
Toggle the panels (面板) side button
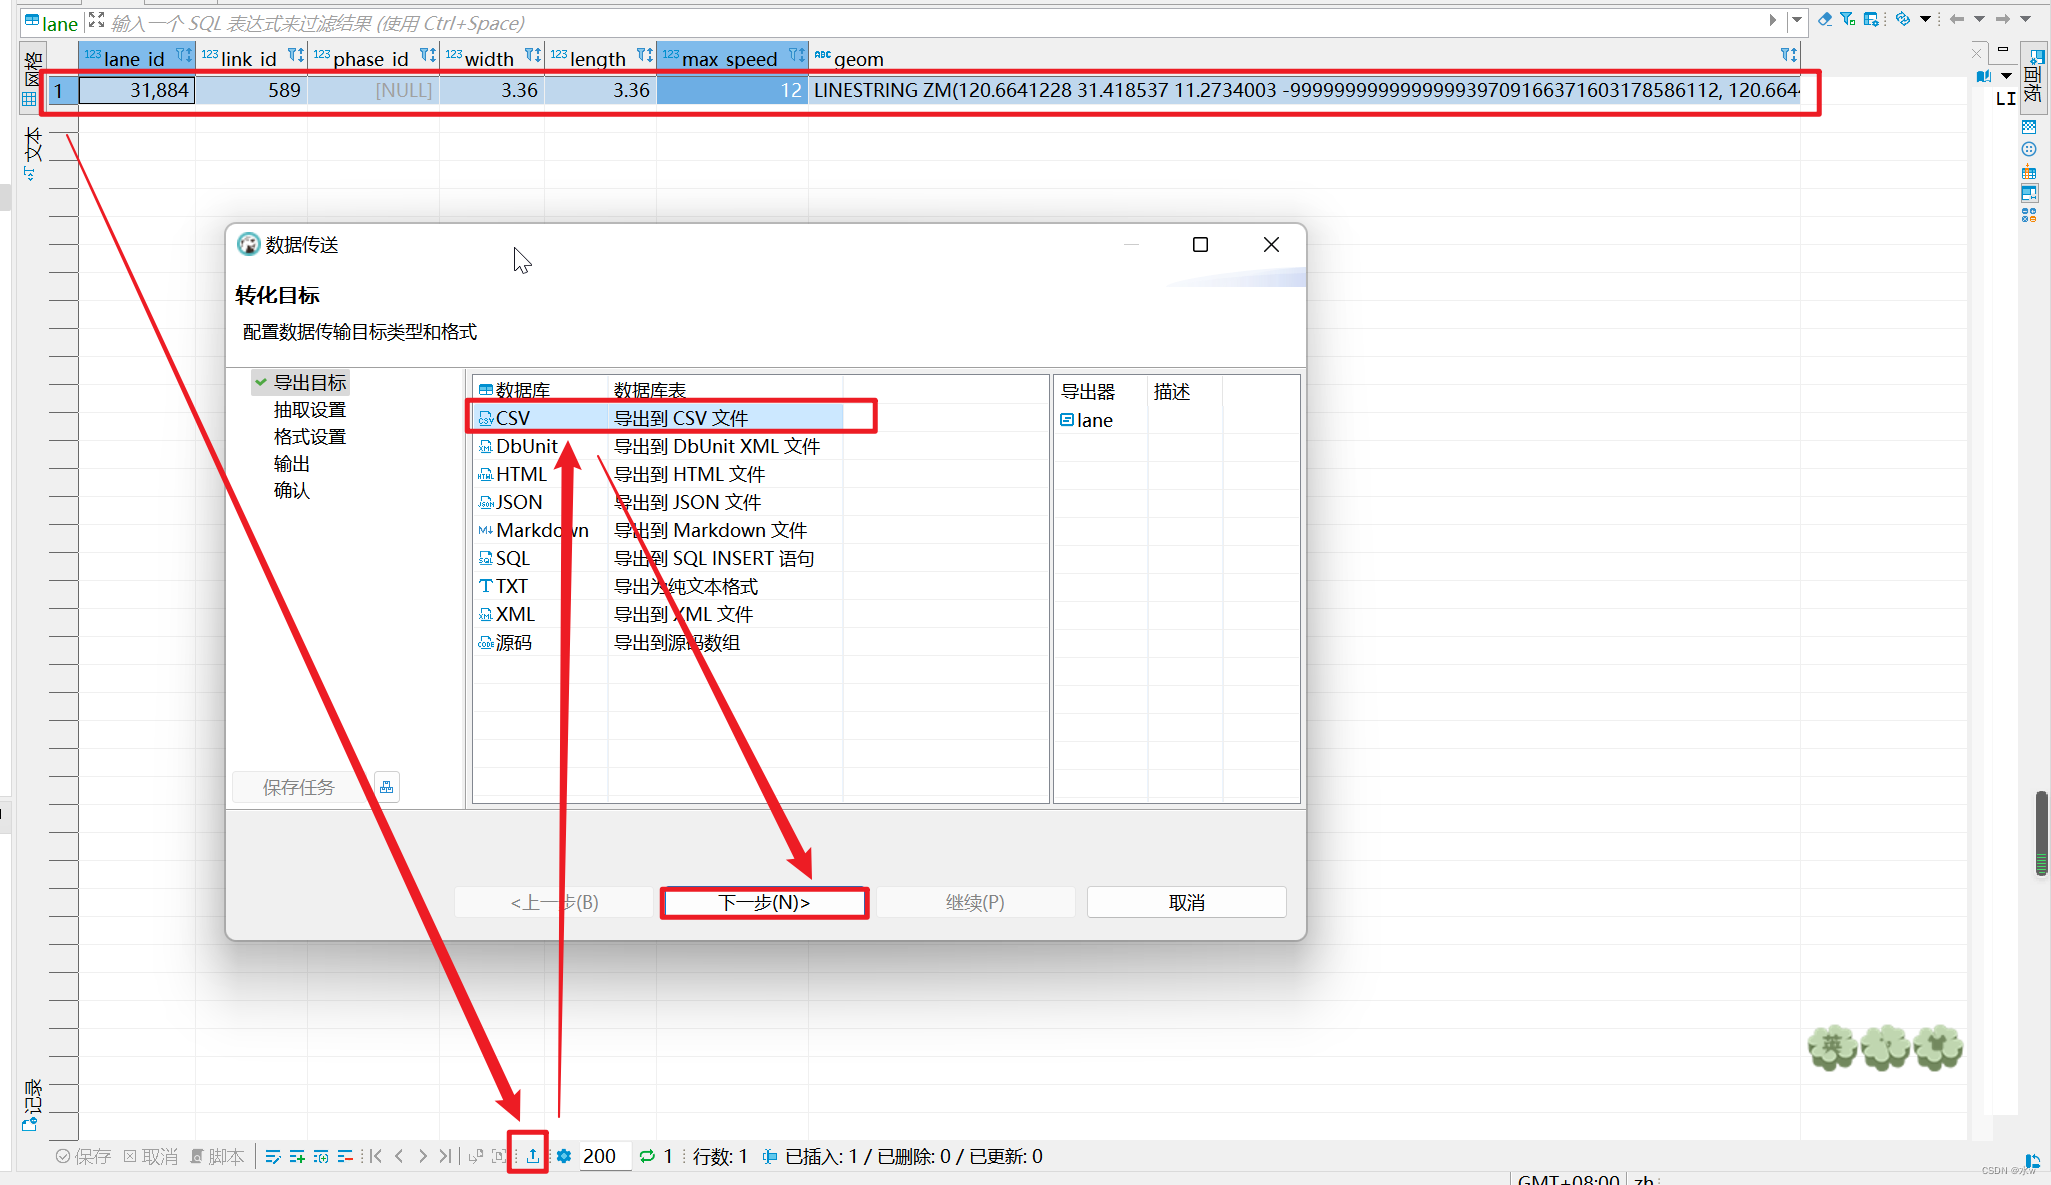[2033, 77]
